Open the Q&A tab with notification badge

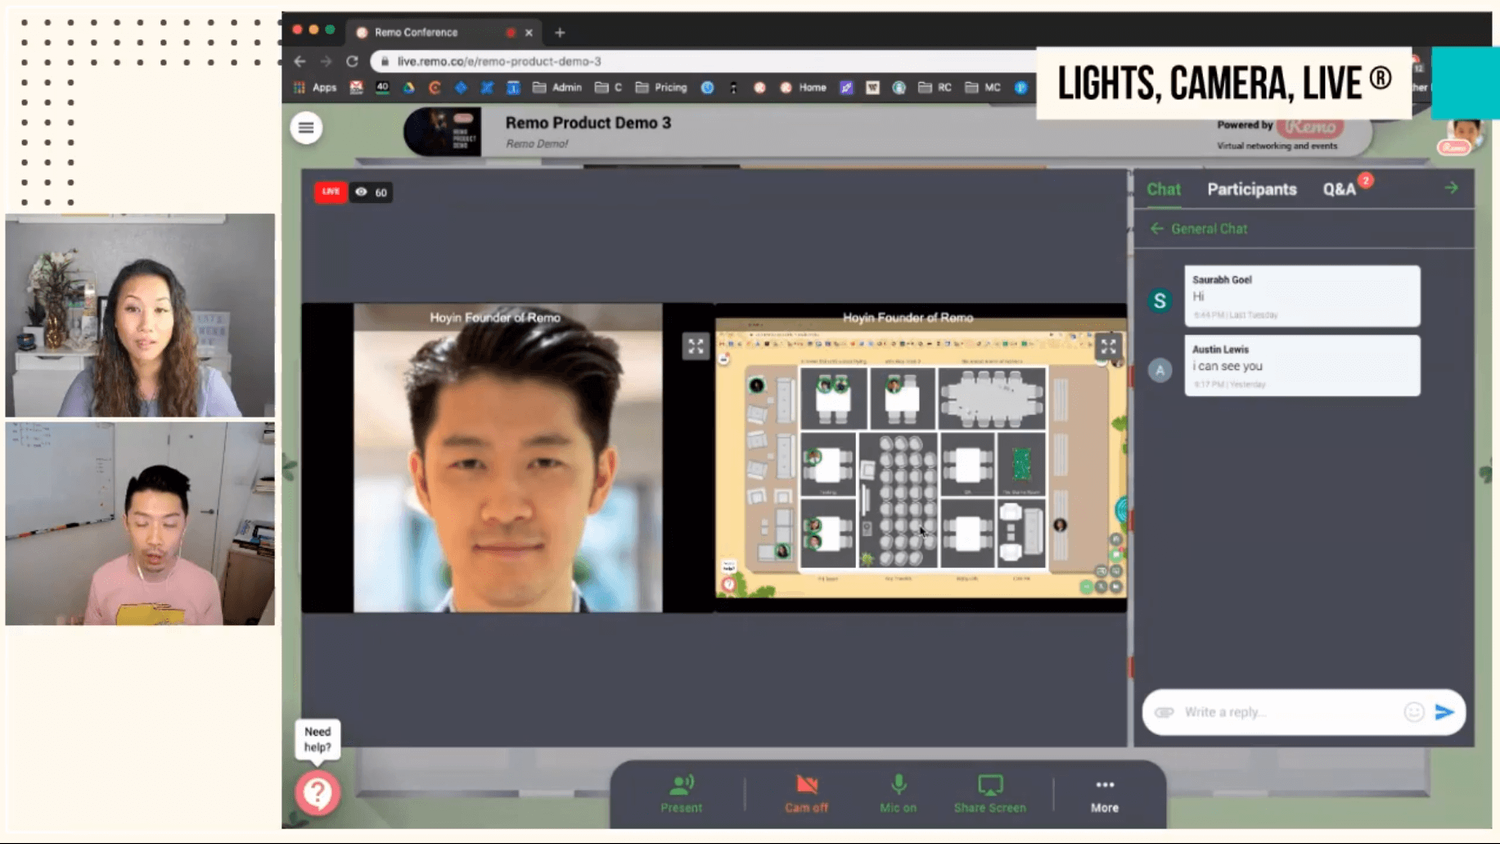(1340, 189)
